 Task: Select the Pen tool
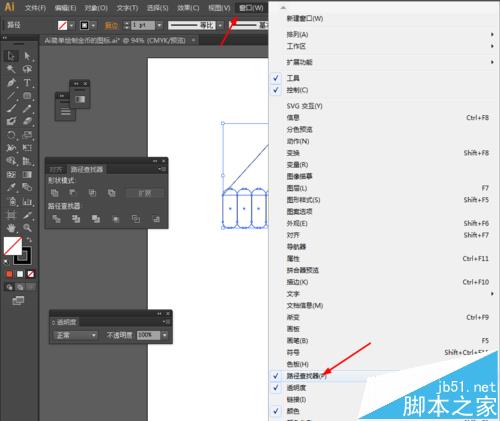[x=11, y=82]
